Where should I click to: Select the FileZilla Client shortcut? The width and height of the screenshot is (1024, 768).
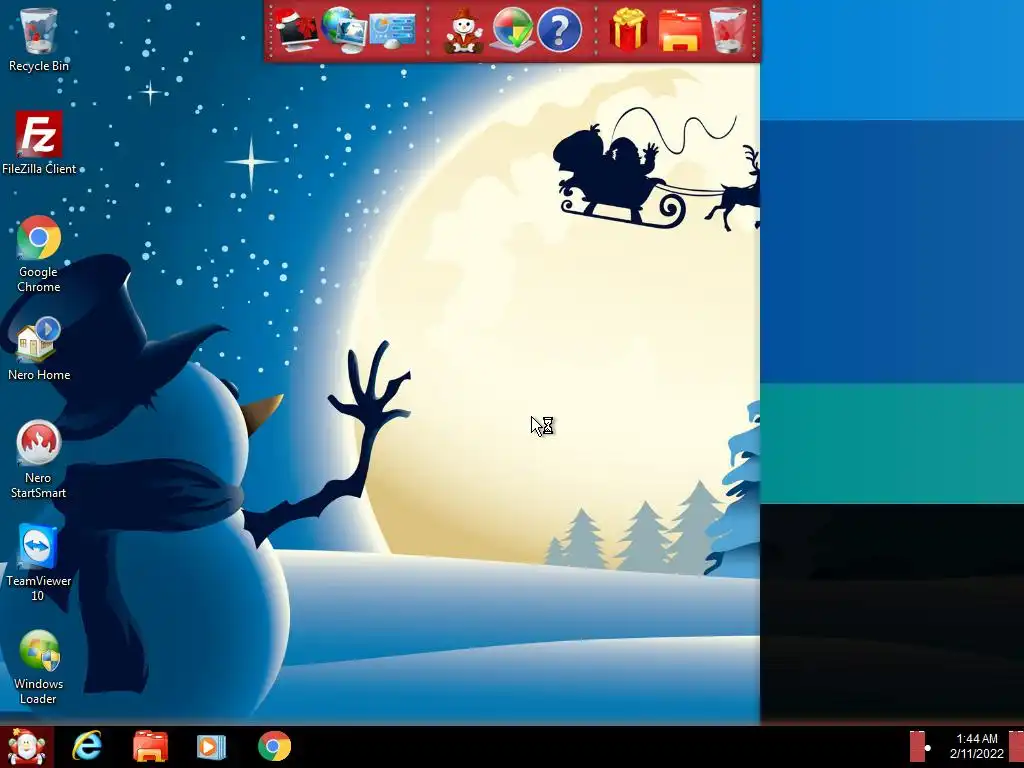[39, 143]
